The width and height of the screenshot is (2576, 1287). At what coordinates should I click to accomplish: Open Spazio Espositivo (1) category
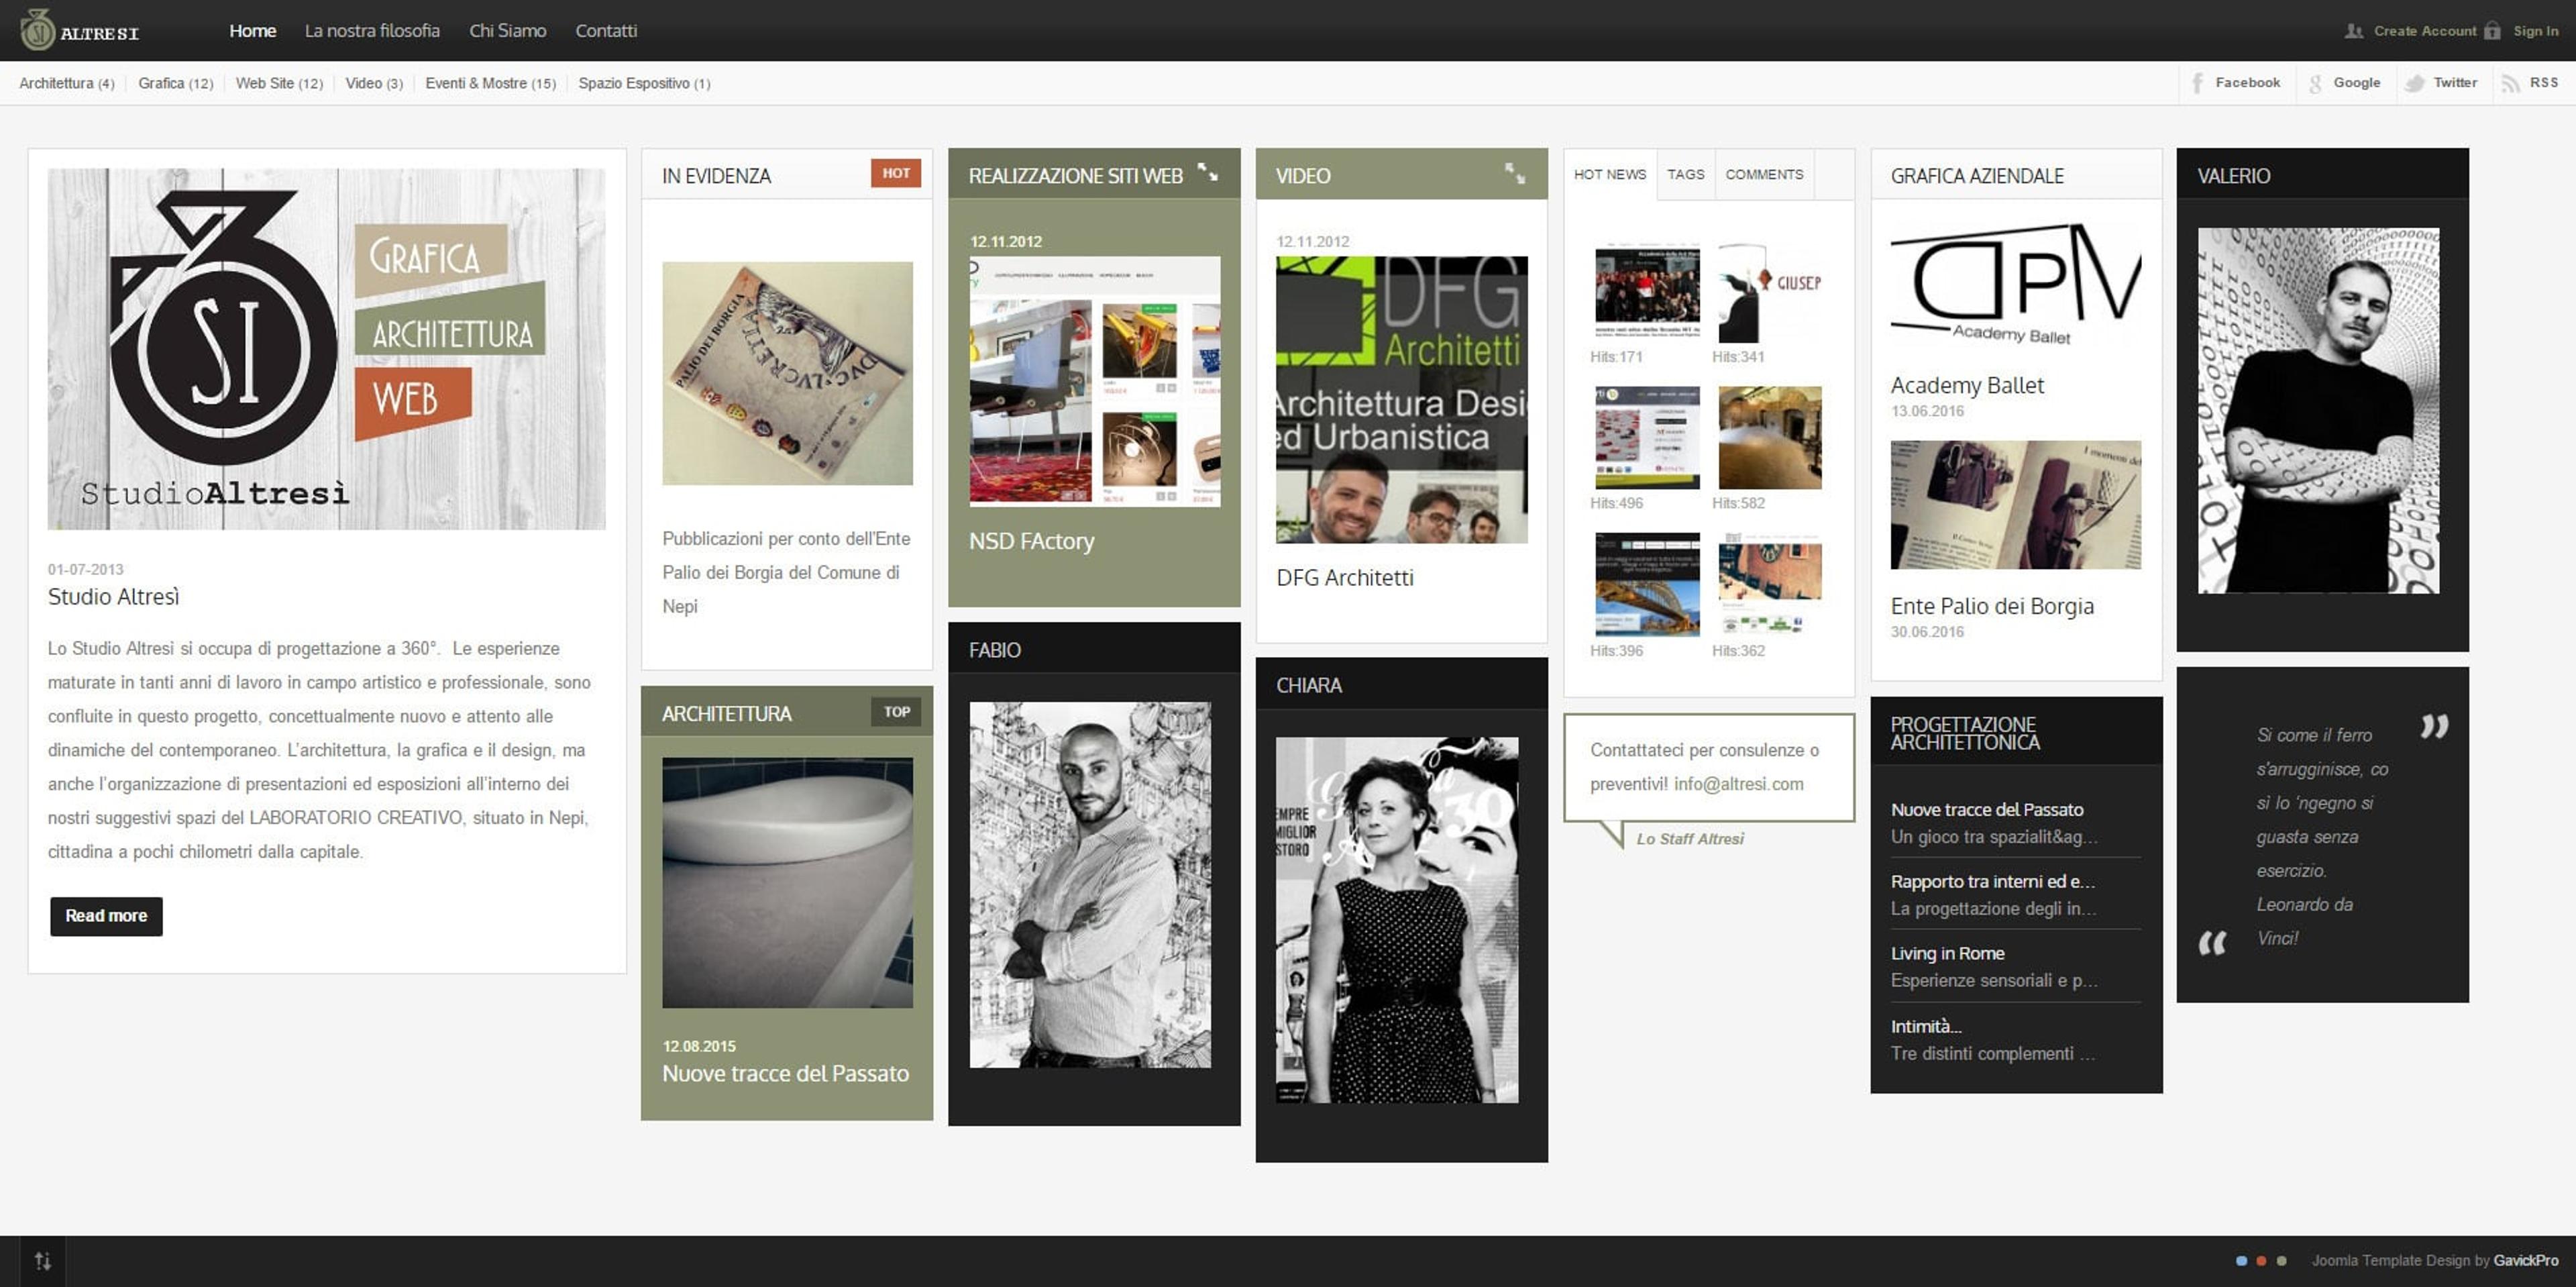point(644,83)
